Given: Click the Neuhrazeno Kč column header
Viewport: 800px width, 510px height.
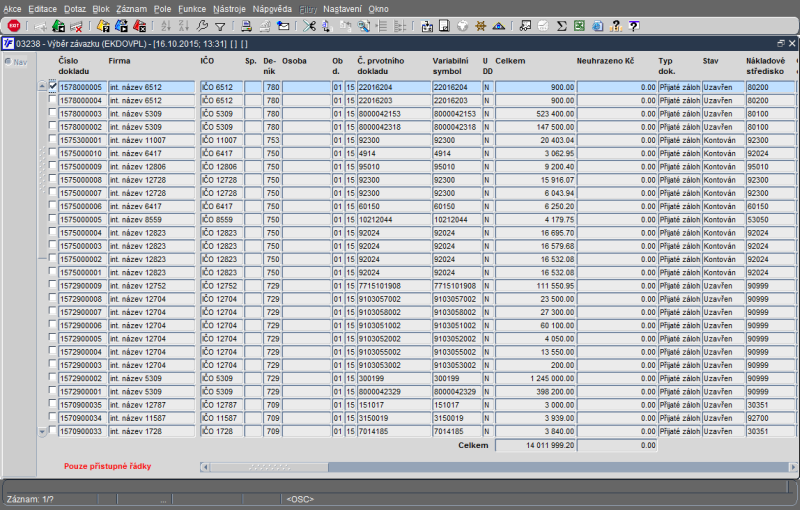Looking at the screenshot, I should [x=605, y=61].
